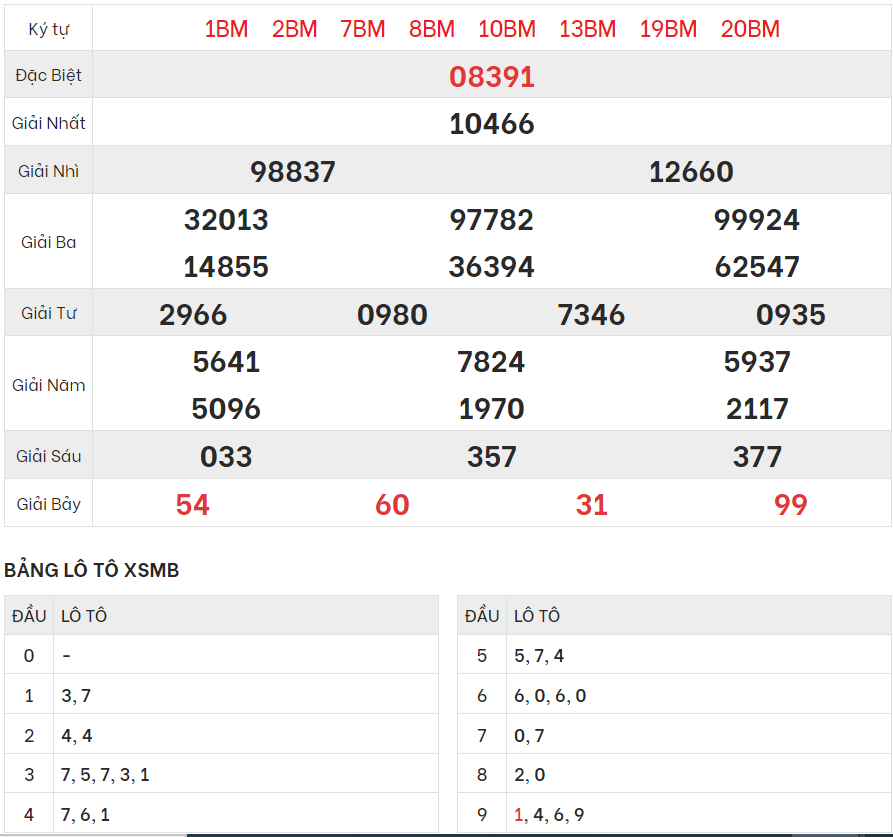Click the special prize number 08391
The width and height of the screenshot is (893, 837).
pyautogui.click(x=491, y=77)
